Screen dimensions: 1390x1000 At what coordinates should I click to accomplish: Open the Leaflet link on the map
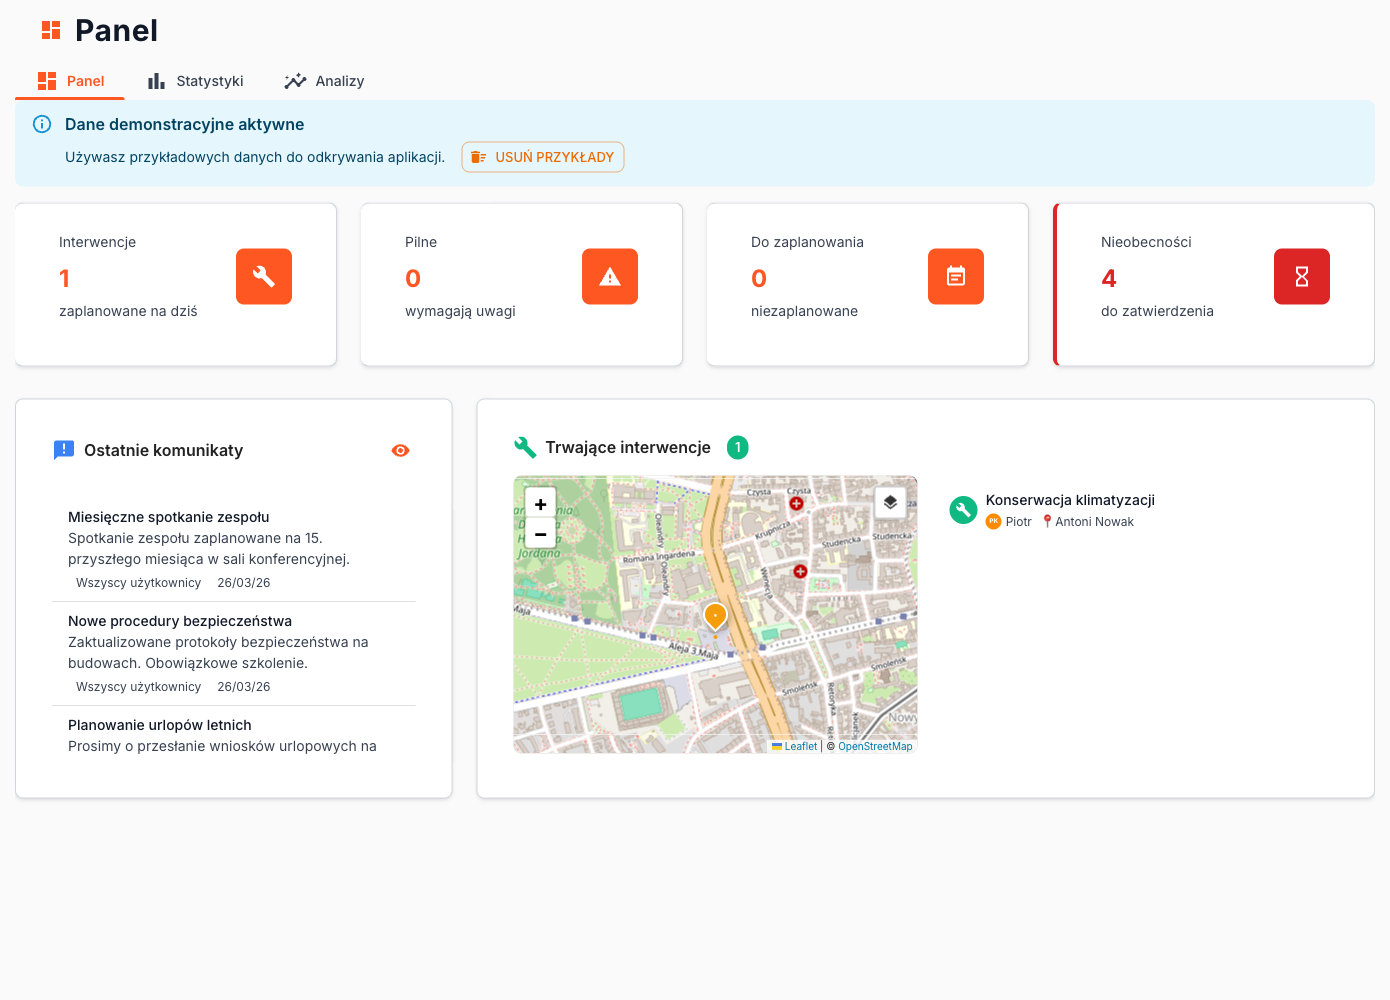click(x=799, y=746)
